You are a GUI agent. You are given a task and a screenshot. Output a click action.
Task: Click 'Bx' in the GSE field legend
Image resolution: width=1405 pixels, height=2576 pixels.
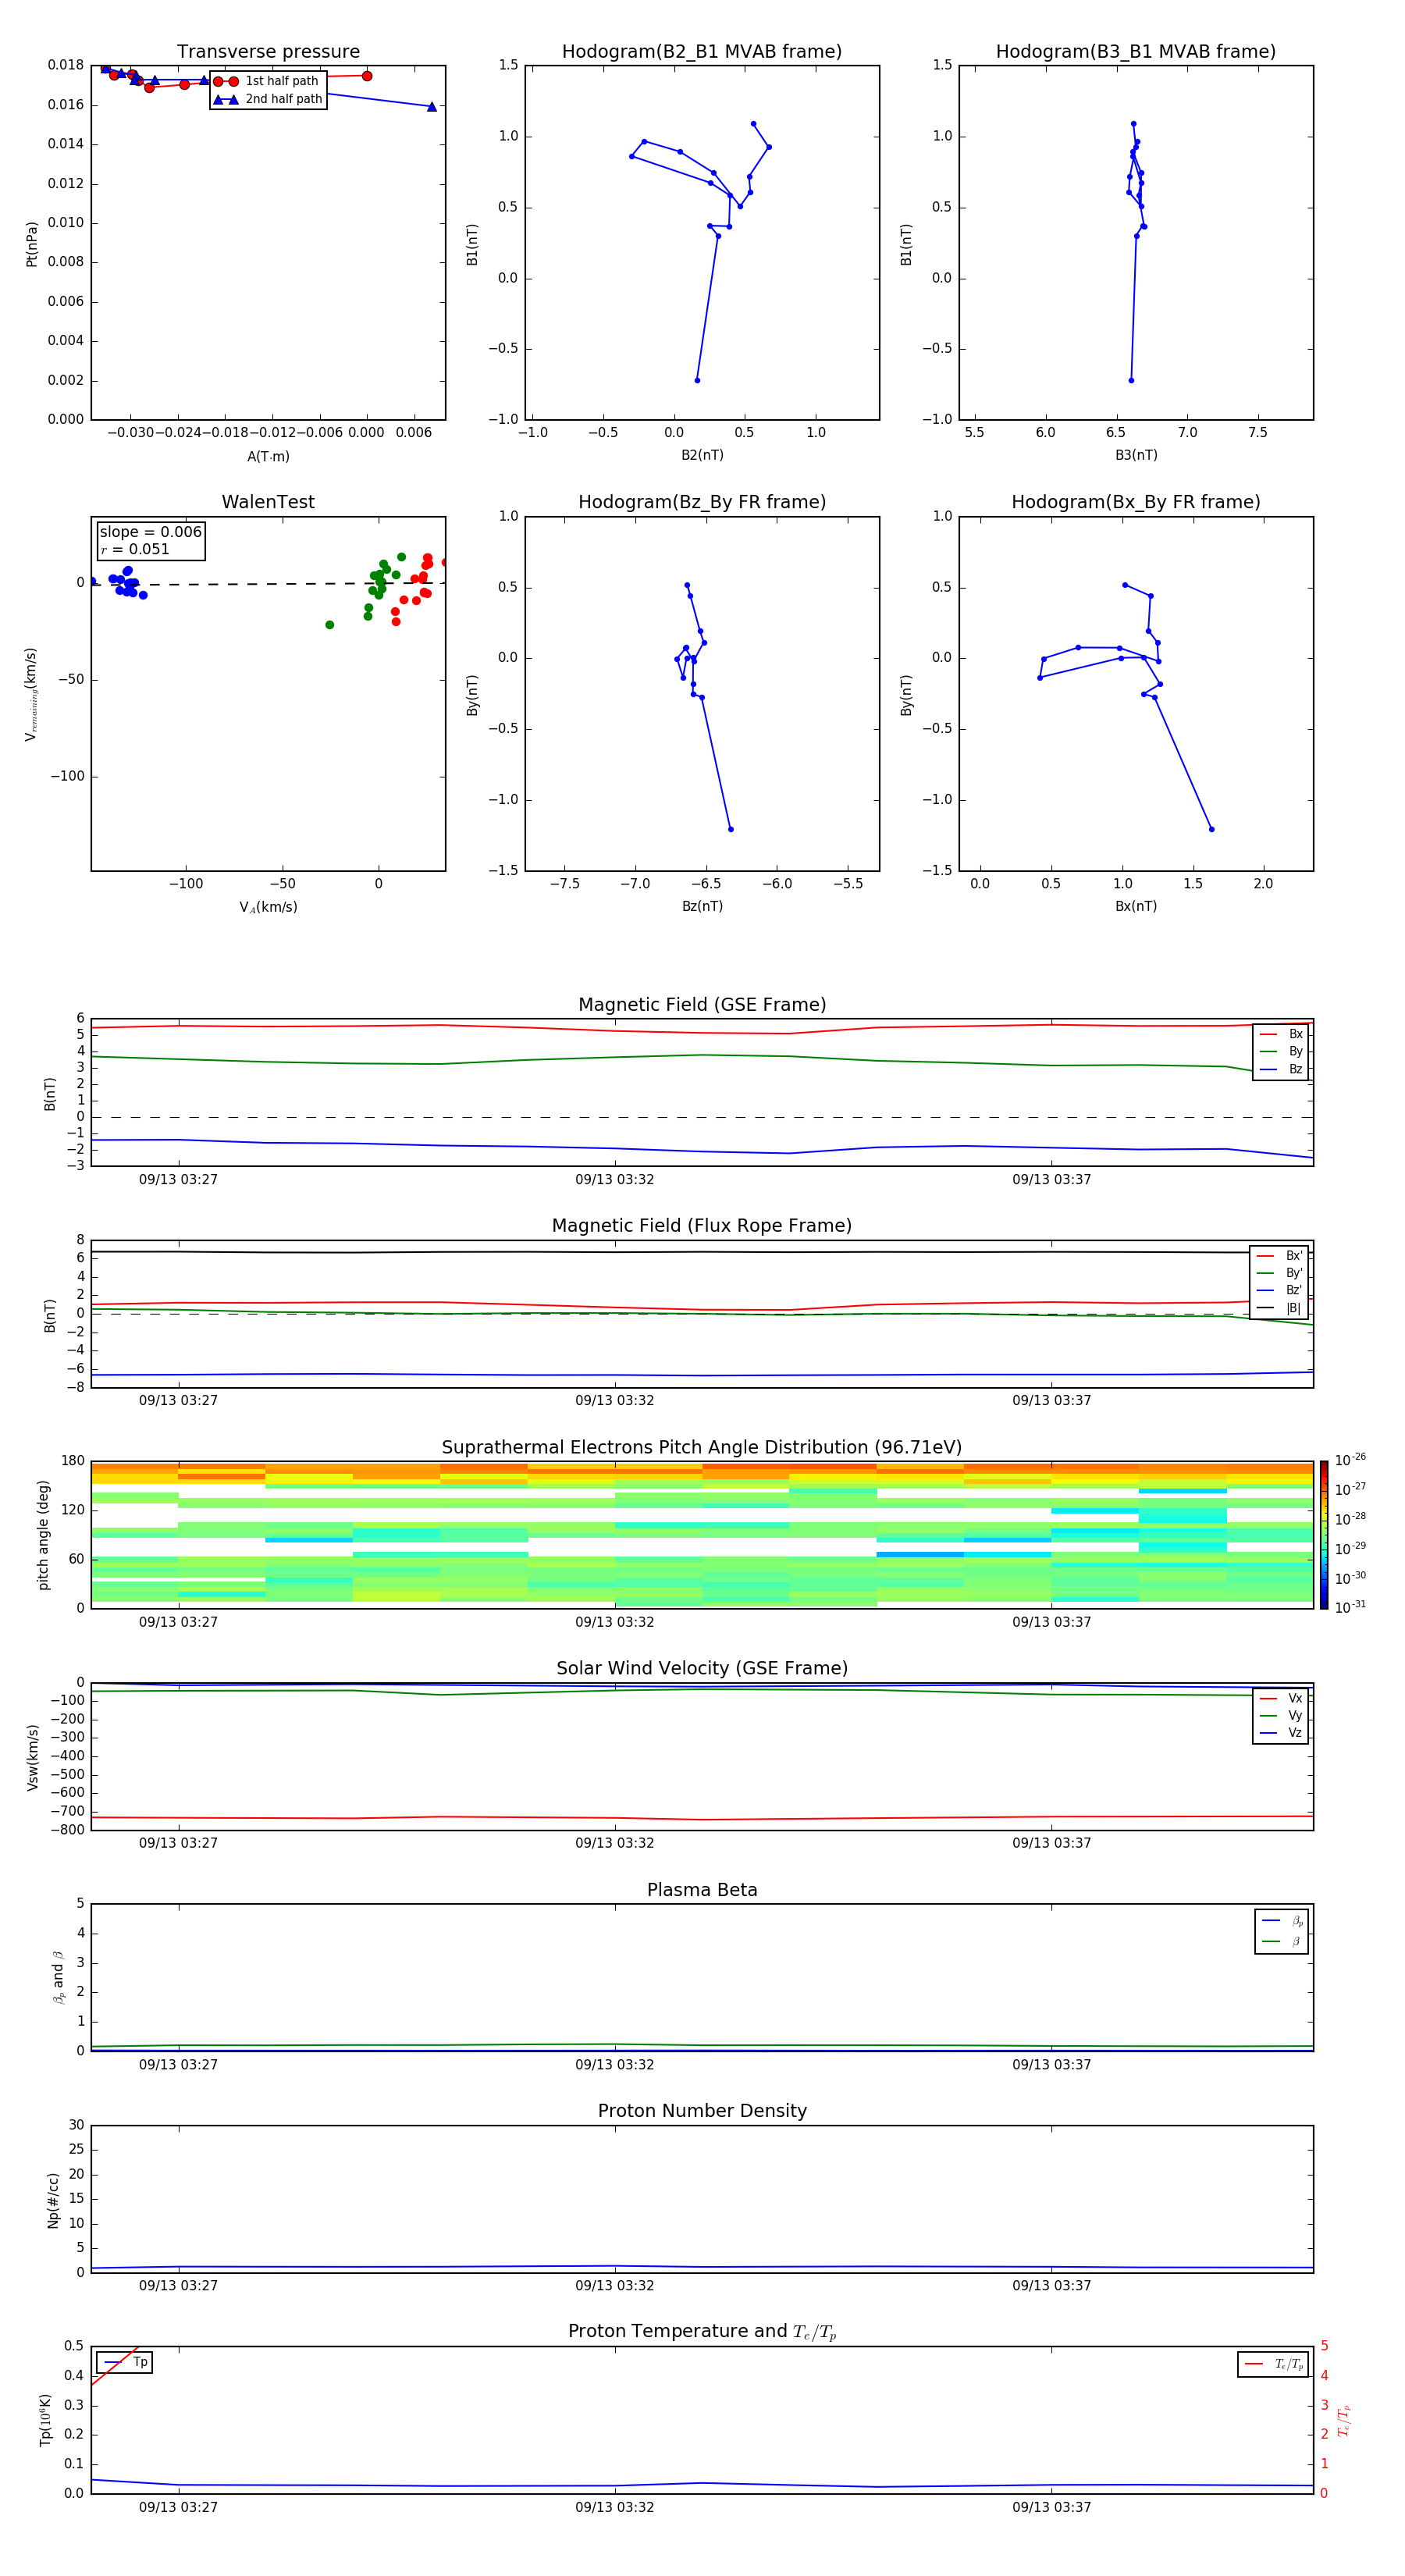click(x=1295, y=1034)
